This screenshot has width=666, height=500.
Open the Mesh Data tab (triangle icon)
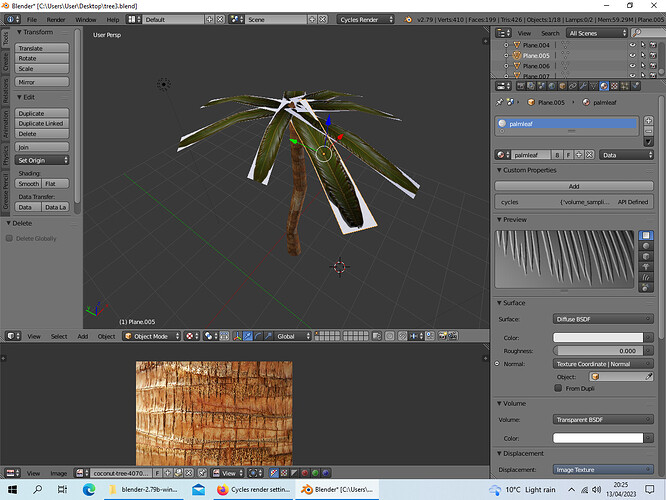593,86
